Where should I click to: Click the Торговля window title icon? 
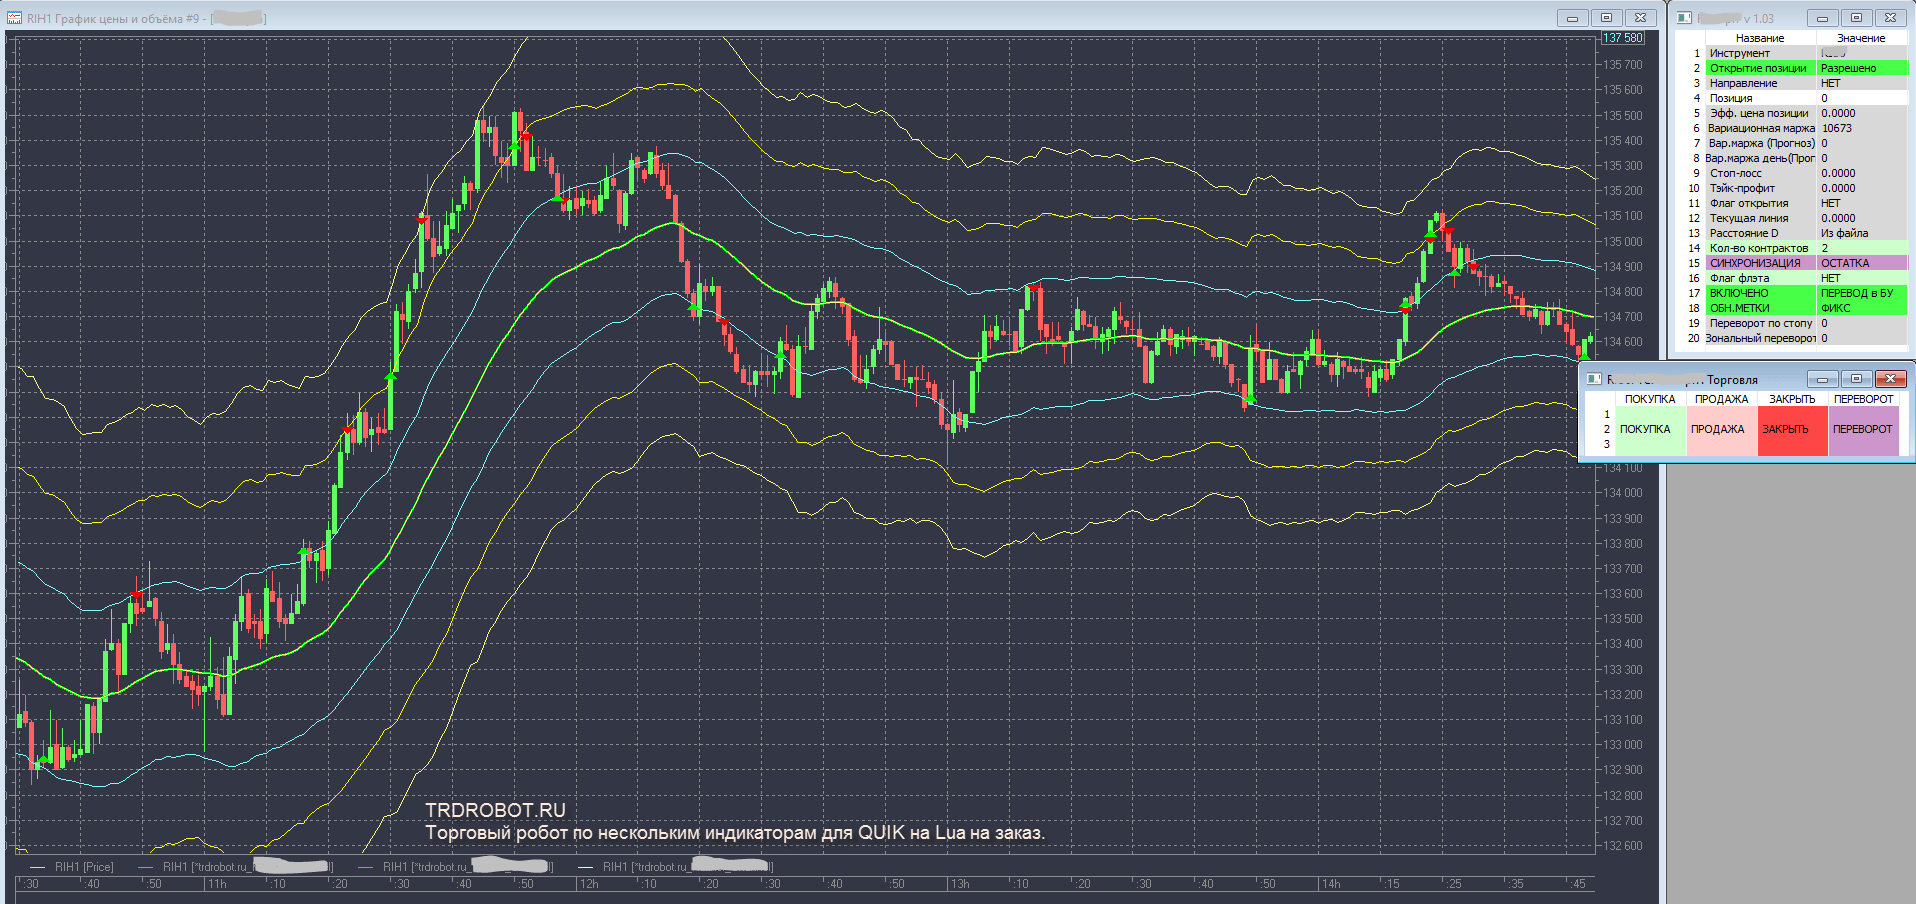pyautogui.click(x=1594, y=379)
